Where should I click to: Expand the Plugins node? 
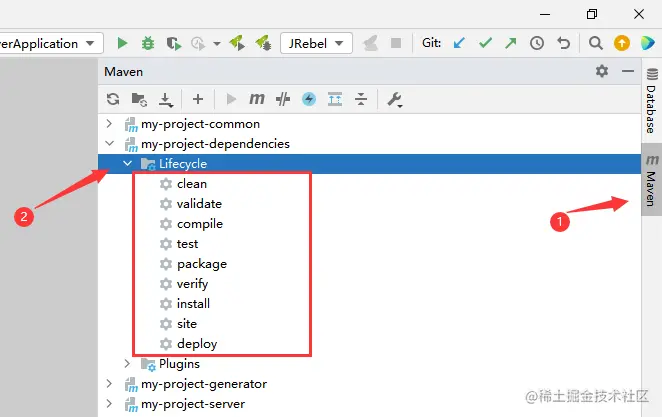127,363
